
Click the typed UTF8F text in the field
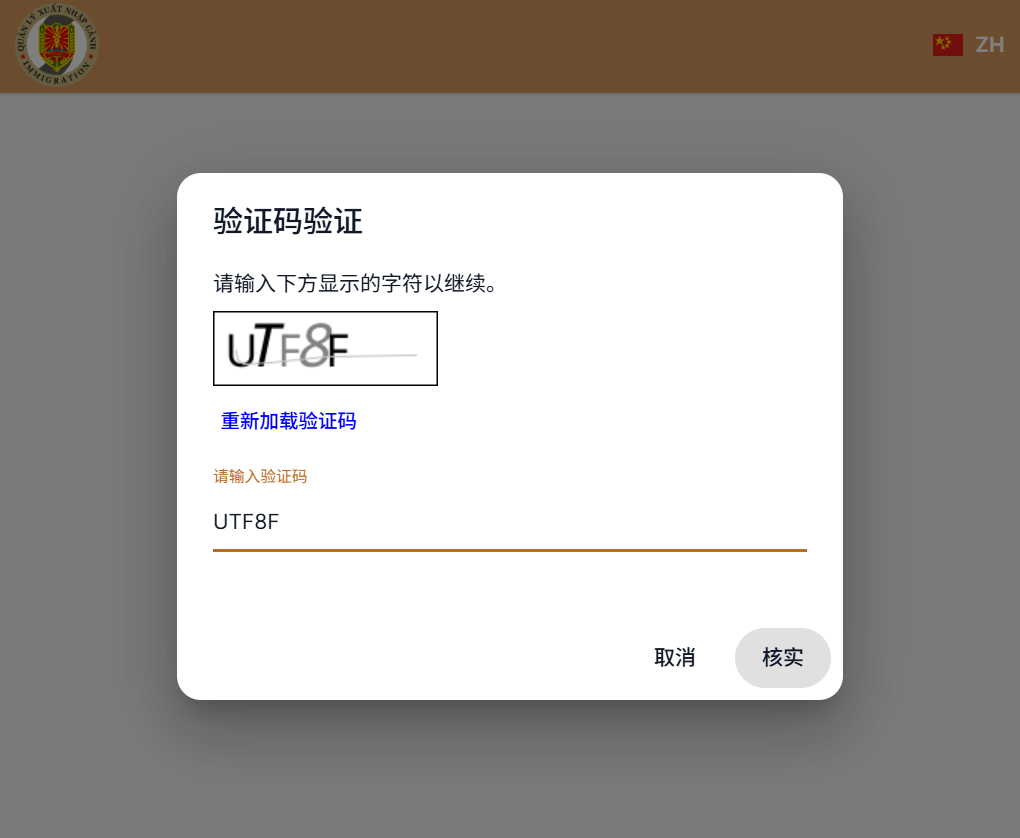pyautogui.click(x=246, y=522)
